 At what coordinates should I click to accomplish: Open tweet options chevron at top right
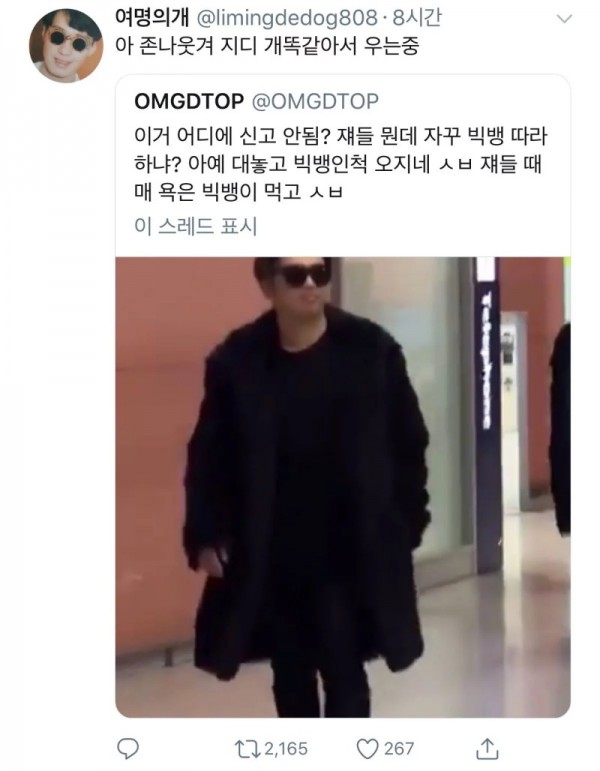(564, 19)
